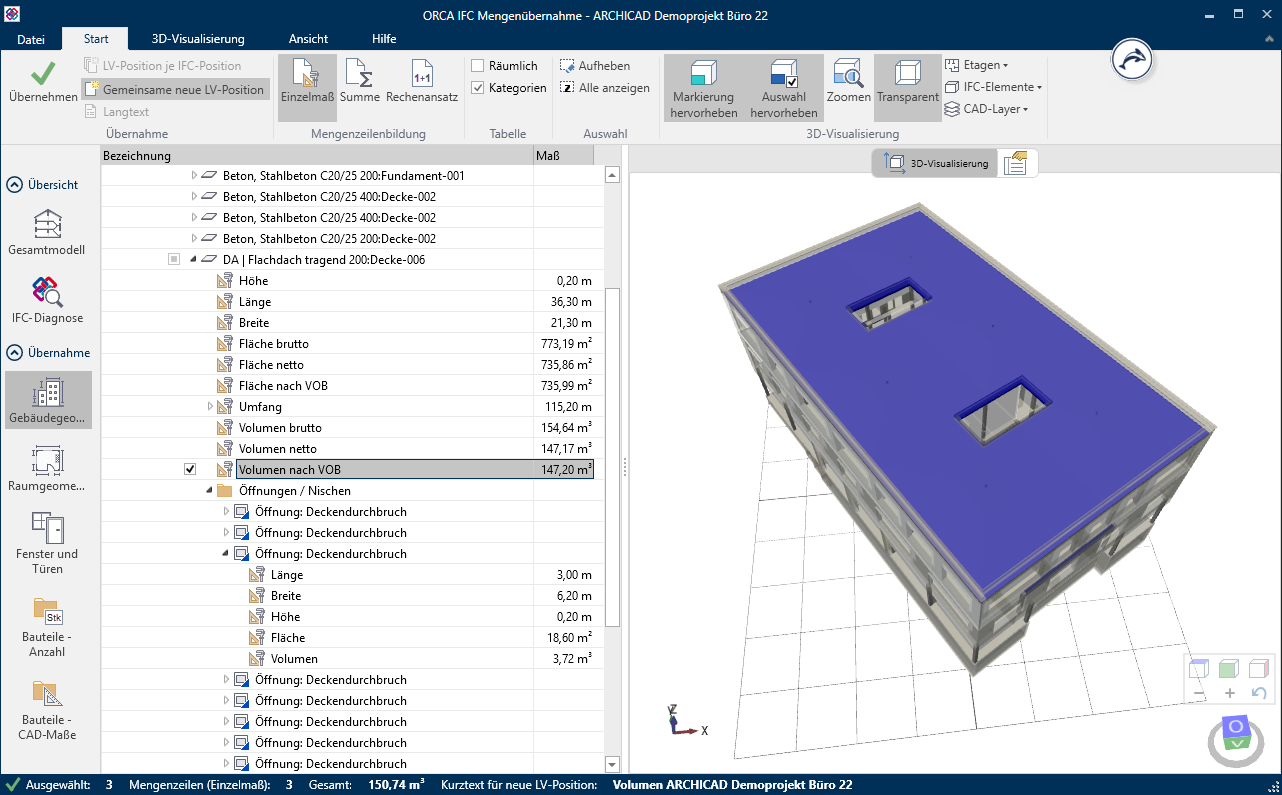Switch to the 3D-Visualisierung ribbon tab

coord(198,39)
